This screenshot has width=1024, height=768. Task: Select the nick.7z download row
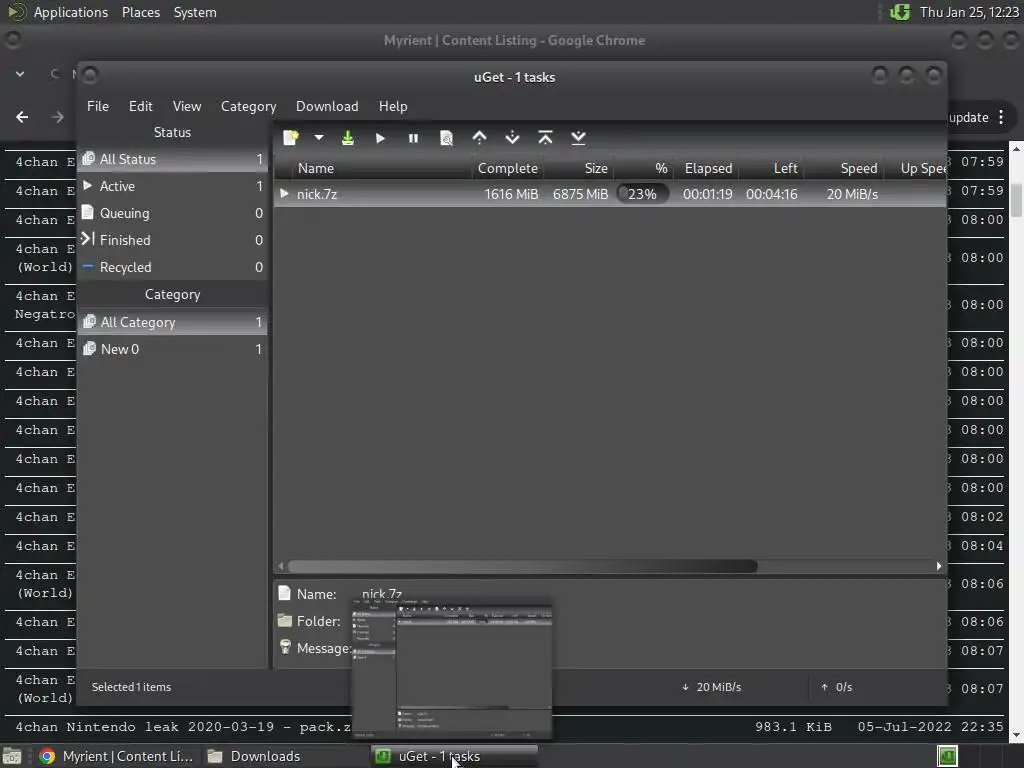[610, 194]
